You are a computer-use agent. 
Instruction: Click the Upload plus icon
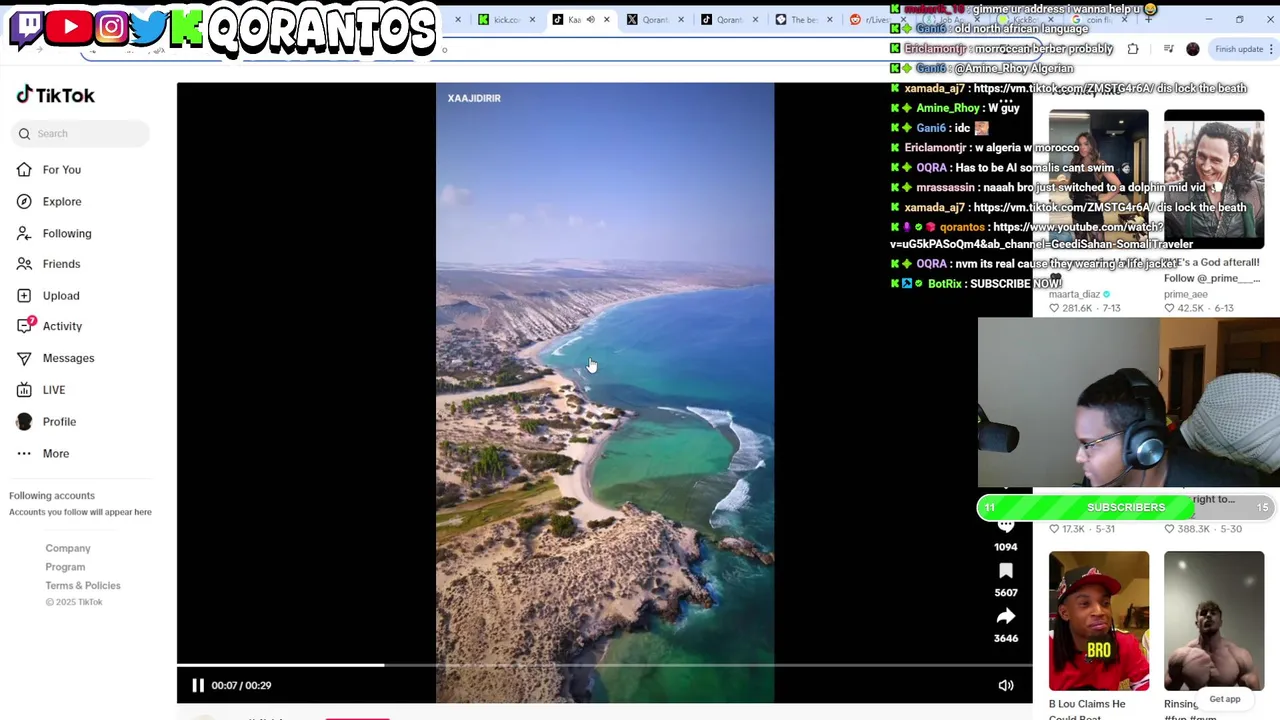tap(24, 296)
